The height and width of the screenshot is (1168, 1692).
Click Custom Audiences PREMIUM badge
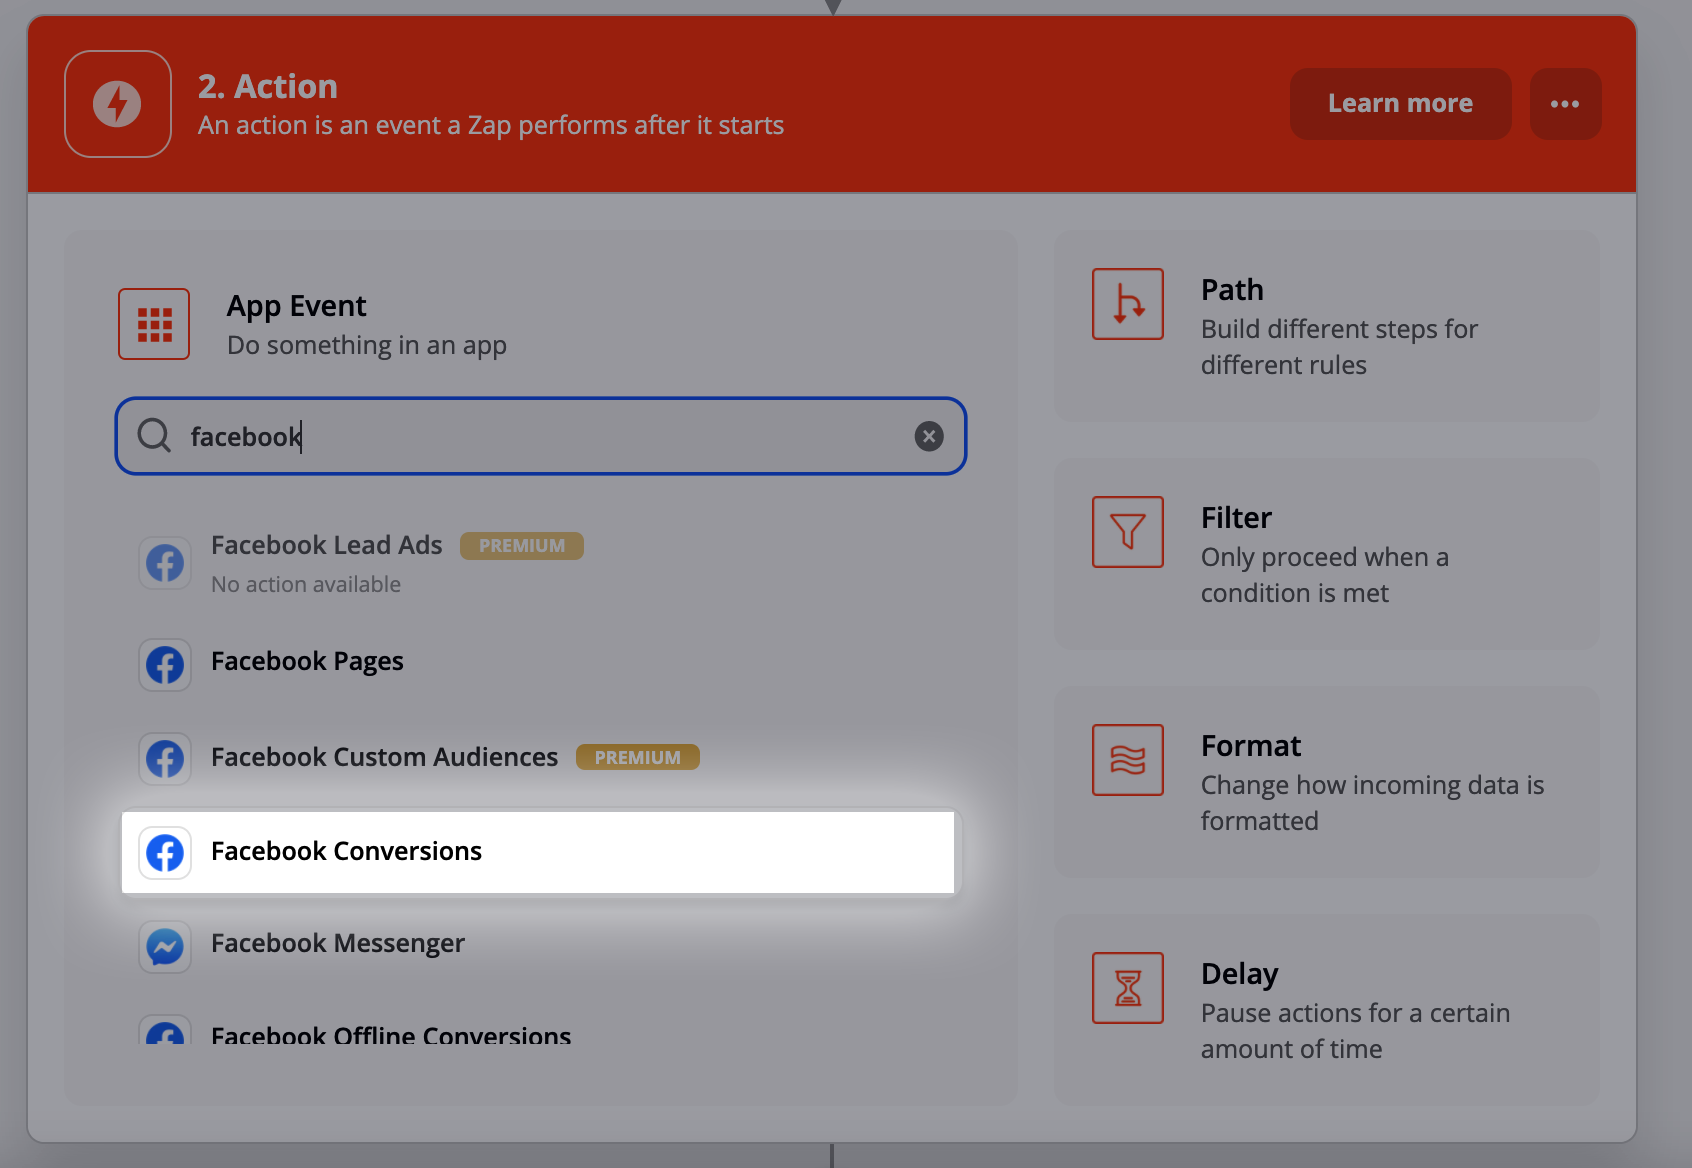(638, 758)
